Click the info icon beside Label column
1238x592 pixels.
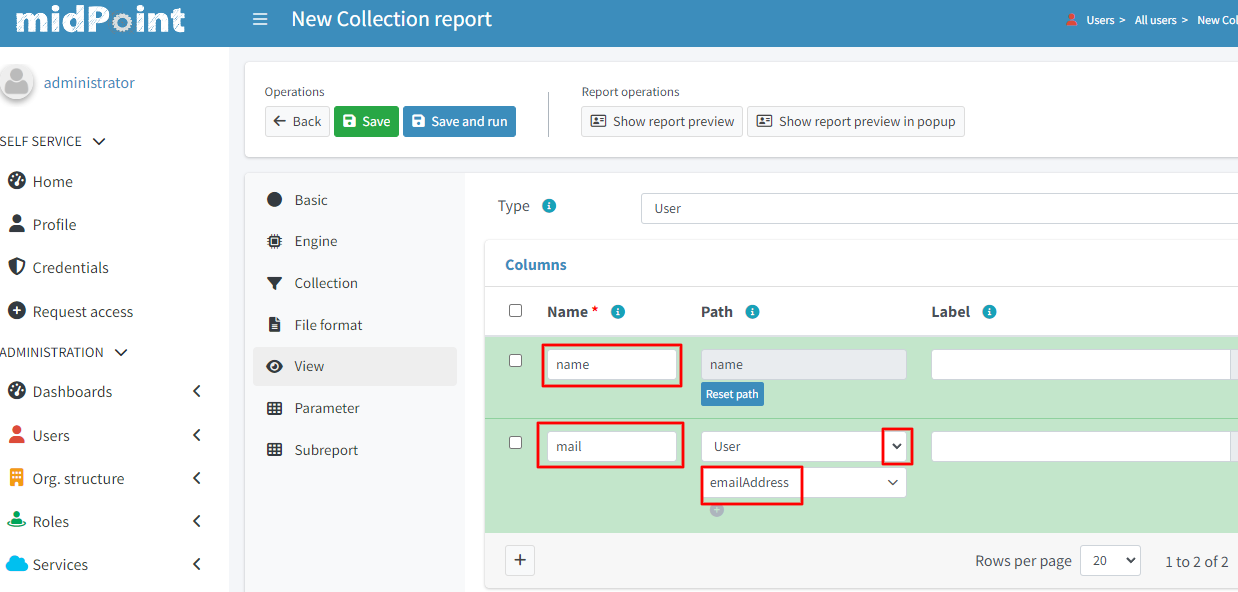(x=989, y=312)
